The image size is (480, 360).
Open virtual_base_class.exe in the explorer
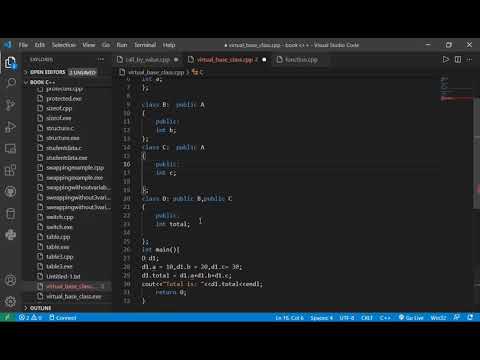pyautogui.click(x=74, y=296)
